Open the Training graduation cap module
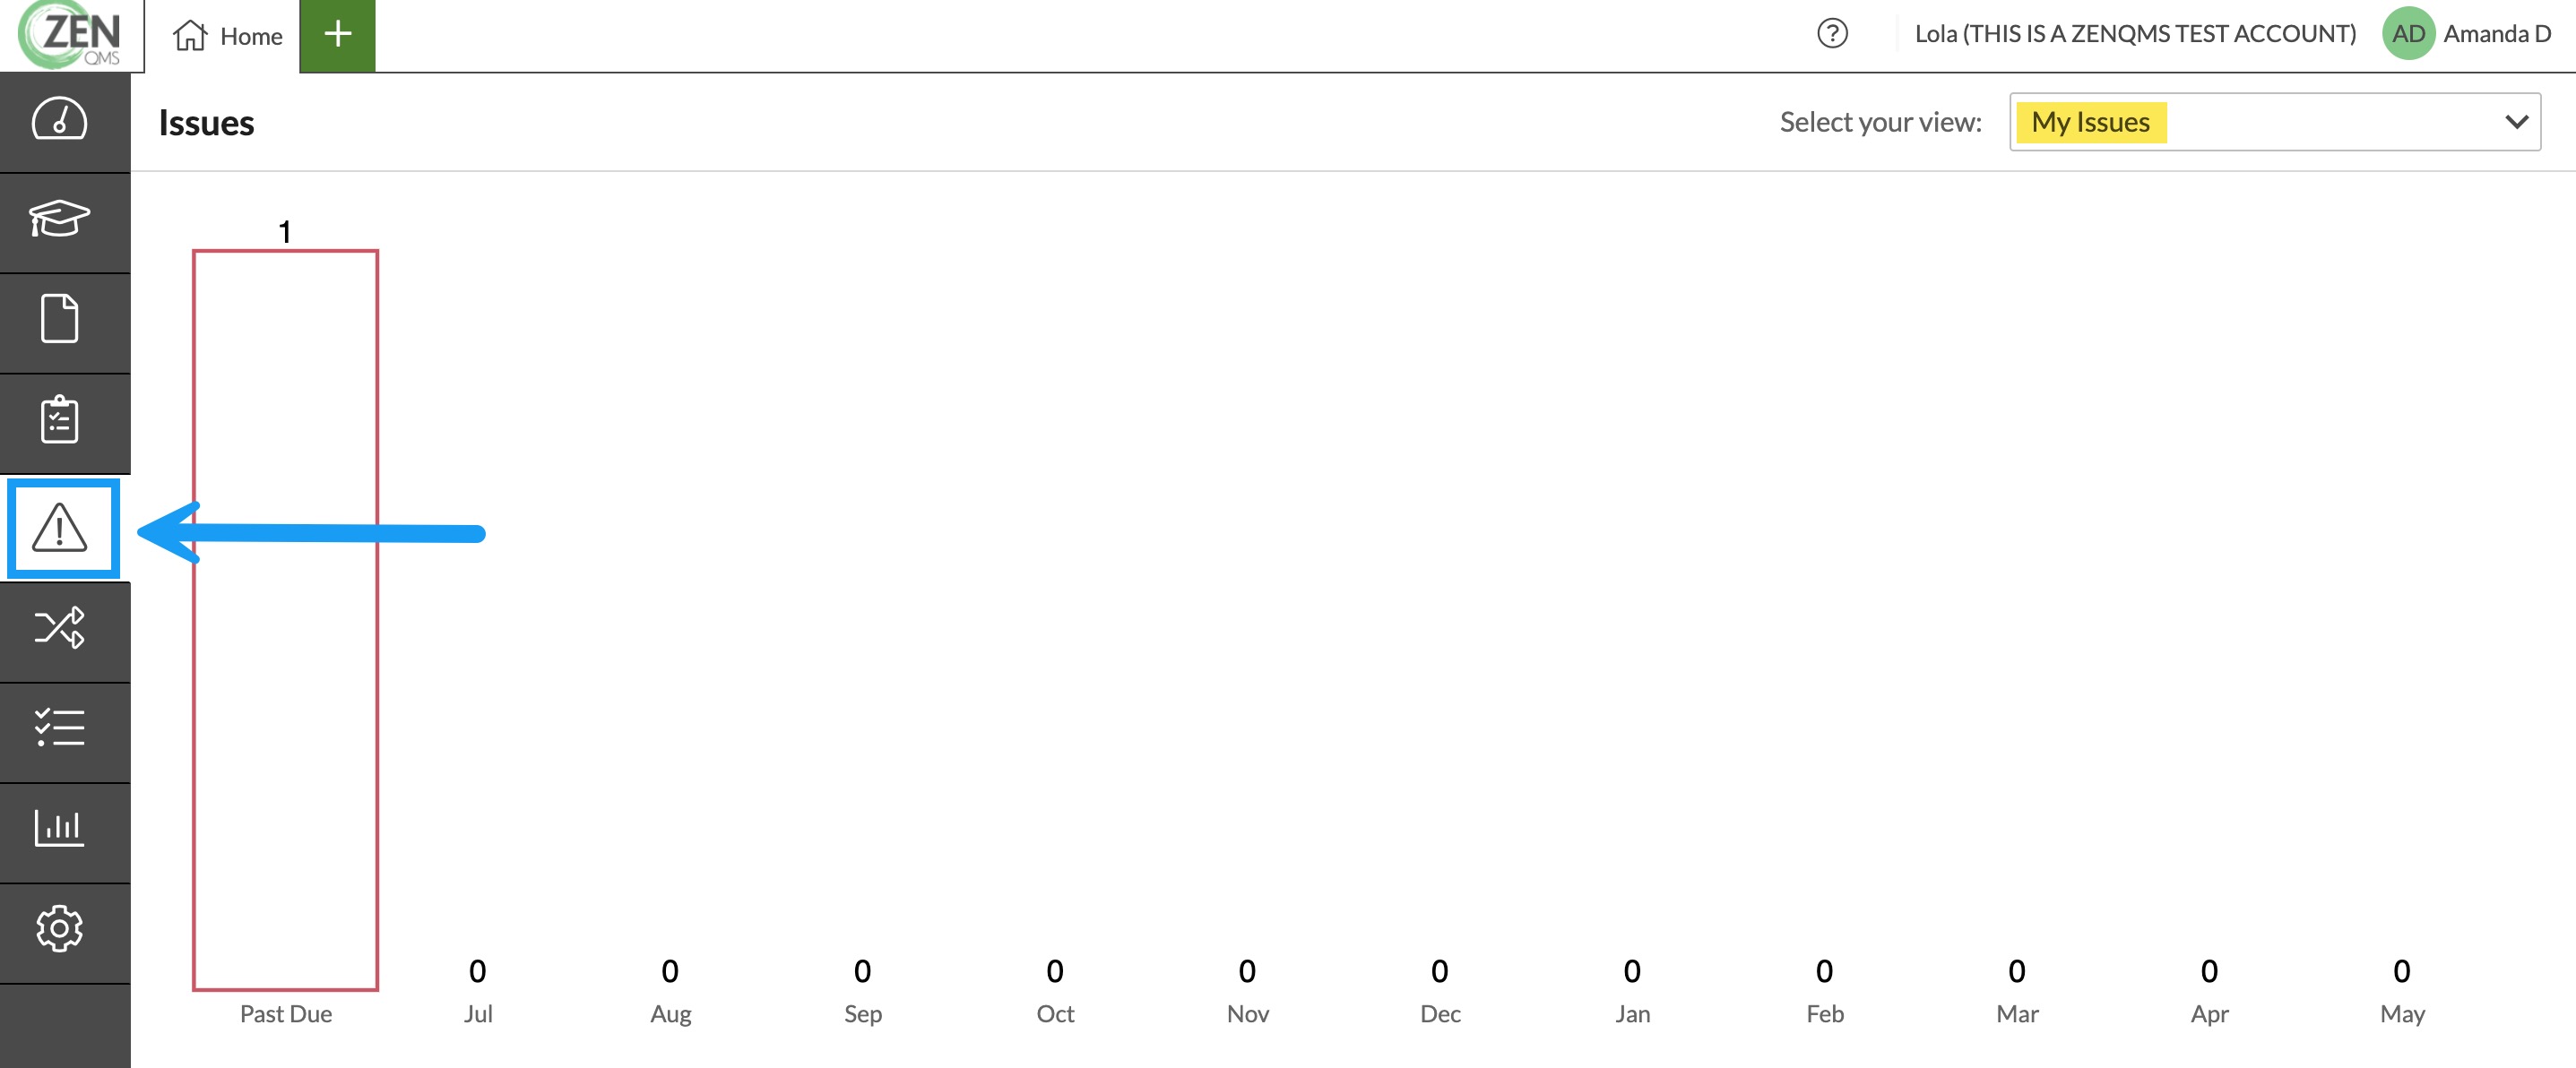This screenshot has width=2576, height=1068. [60, 219]
